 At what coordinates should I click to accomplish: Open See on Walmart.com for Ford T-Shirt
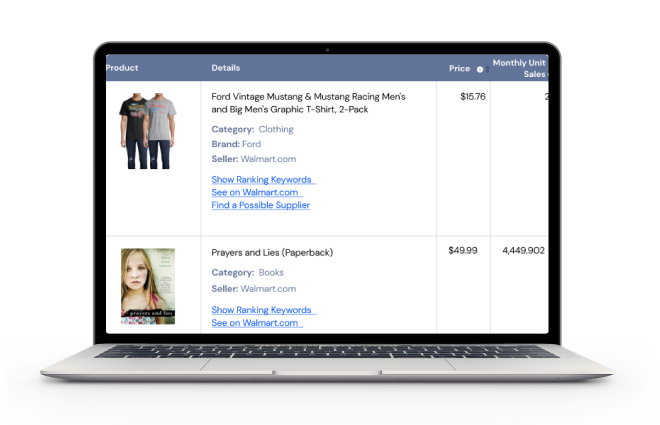click(257, 192)
